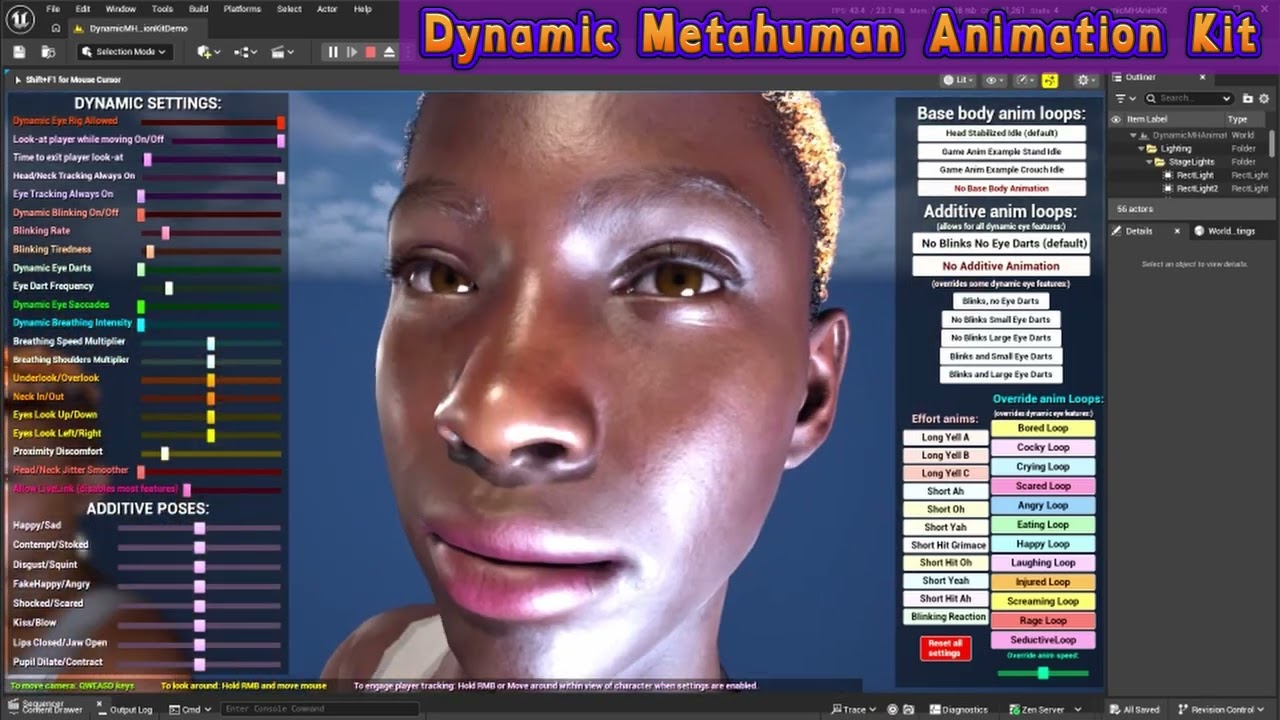Open the Edit menu
The width and height of the screenshot is (1280, 720).
(83, 9)
